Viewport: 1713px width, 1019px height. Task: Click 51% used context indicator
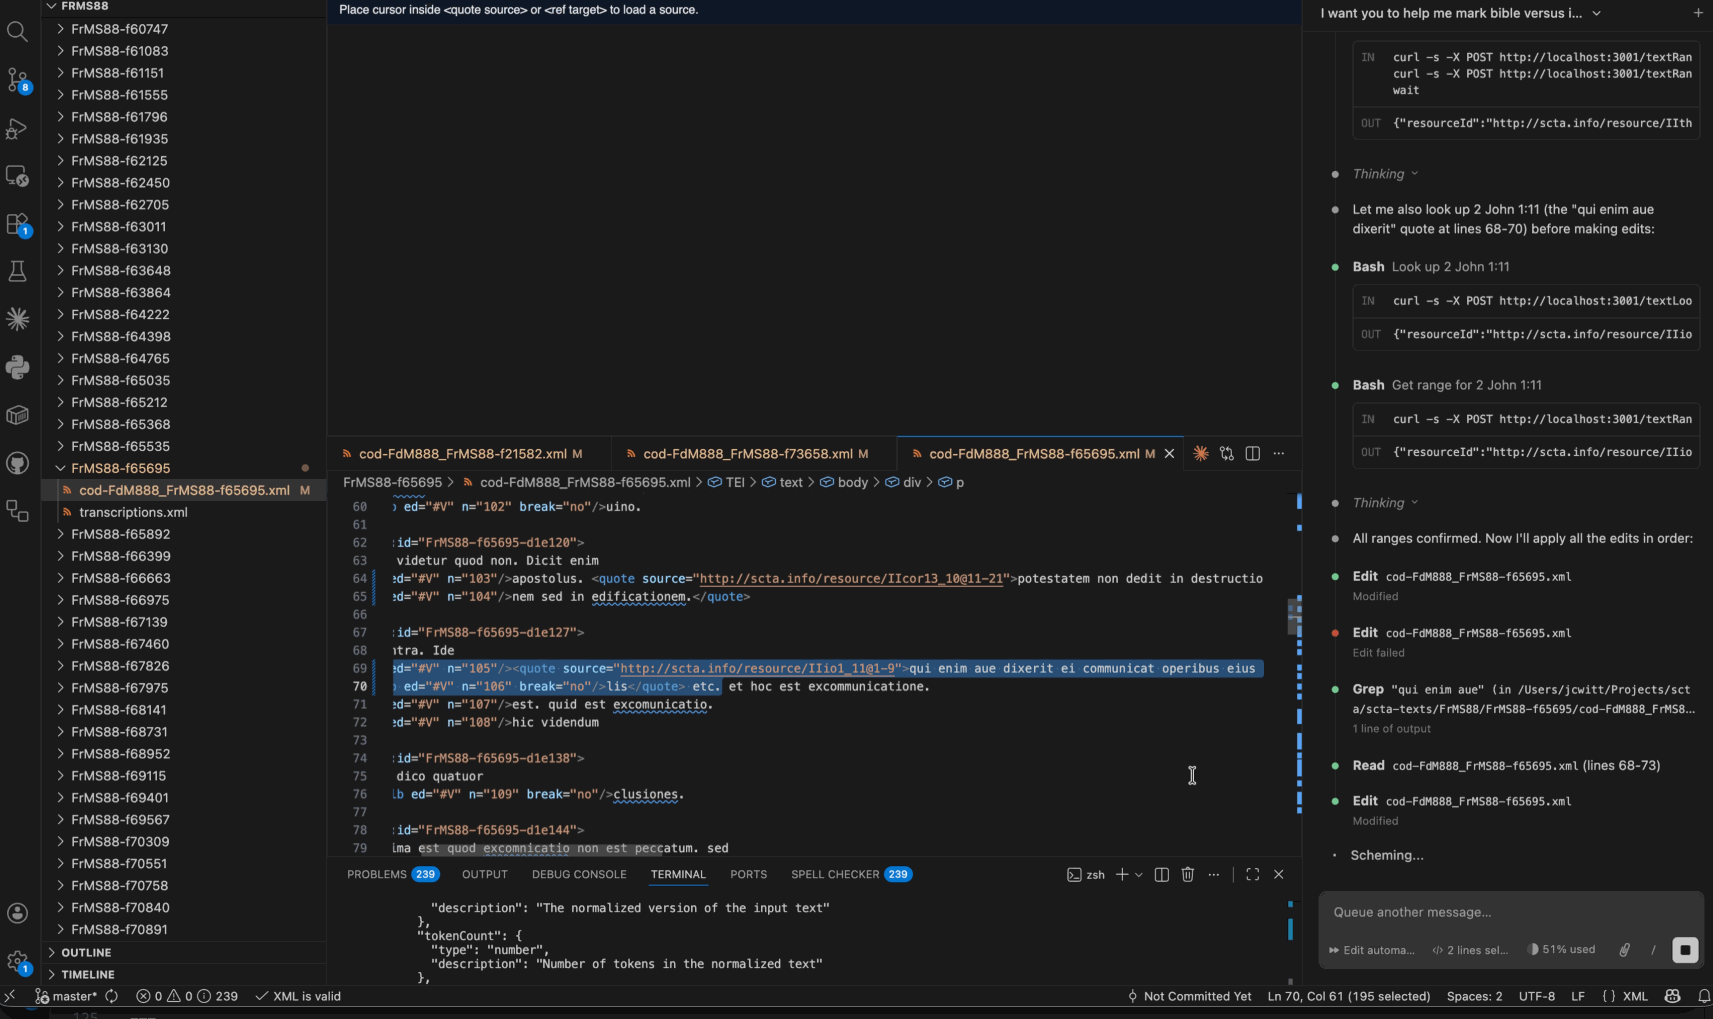point(1561,950)
